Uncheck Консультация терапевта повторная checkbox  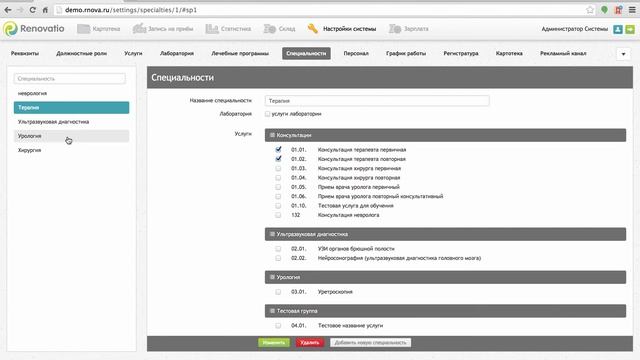(x=278, y=159)
